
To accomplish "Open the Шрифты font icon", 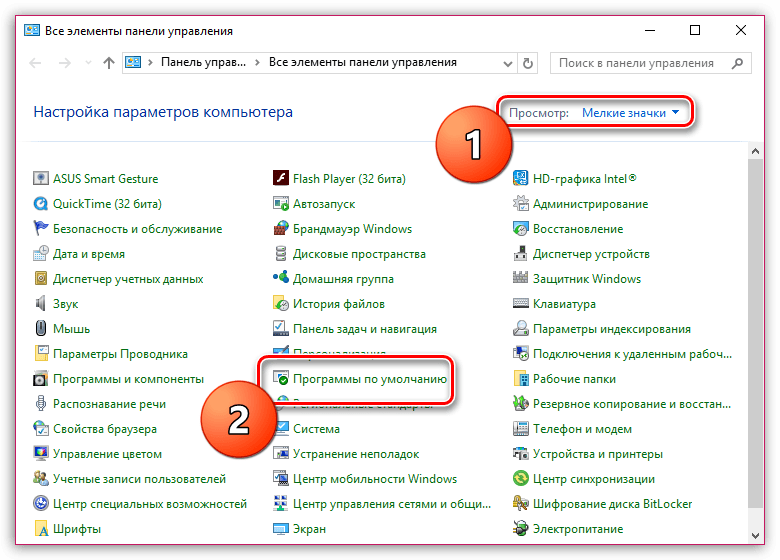I will (40, 528).
